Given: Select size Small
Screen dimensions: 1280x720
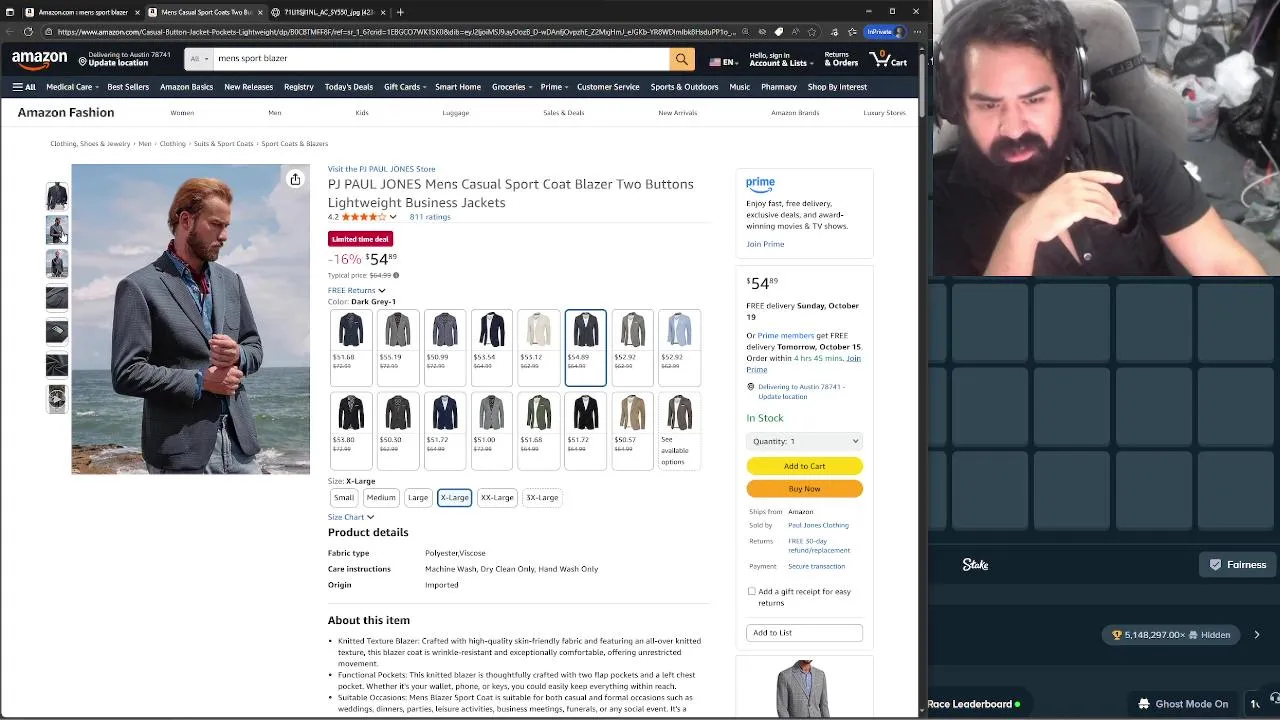Looking at the screenshot, I should [344, 497].
